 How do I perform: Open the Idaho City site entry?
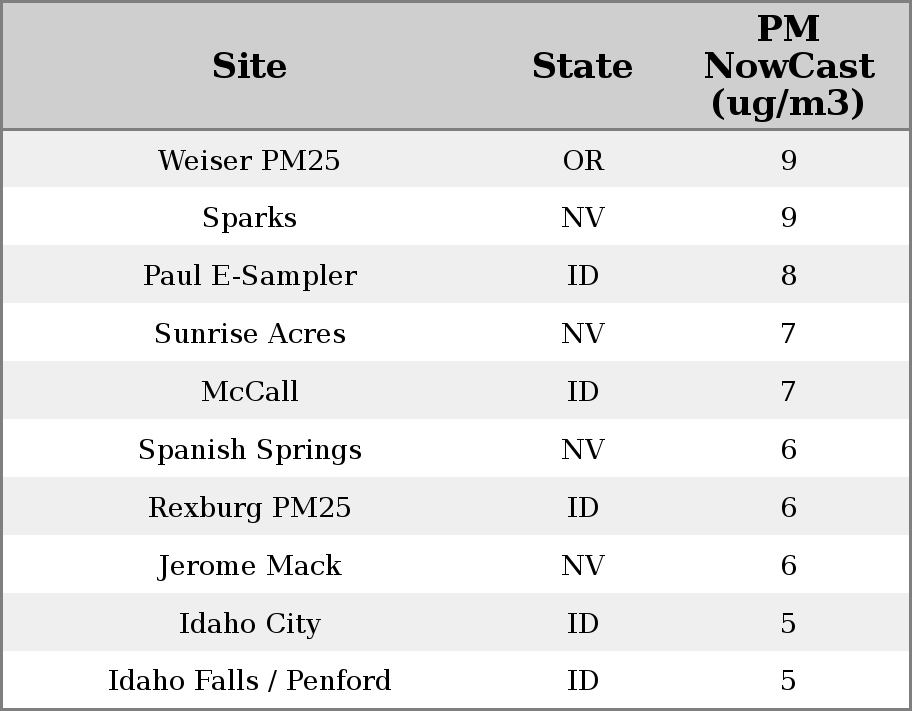pos(249,624)
